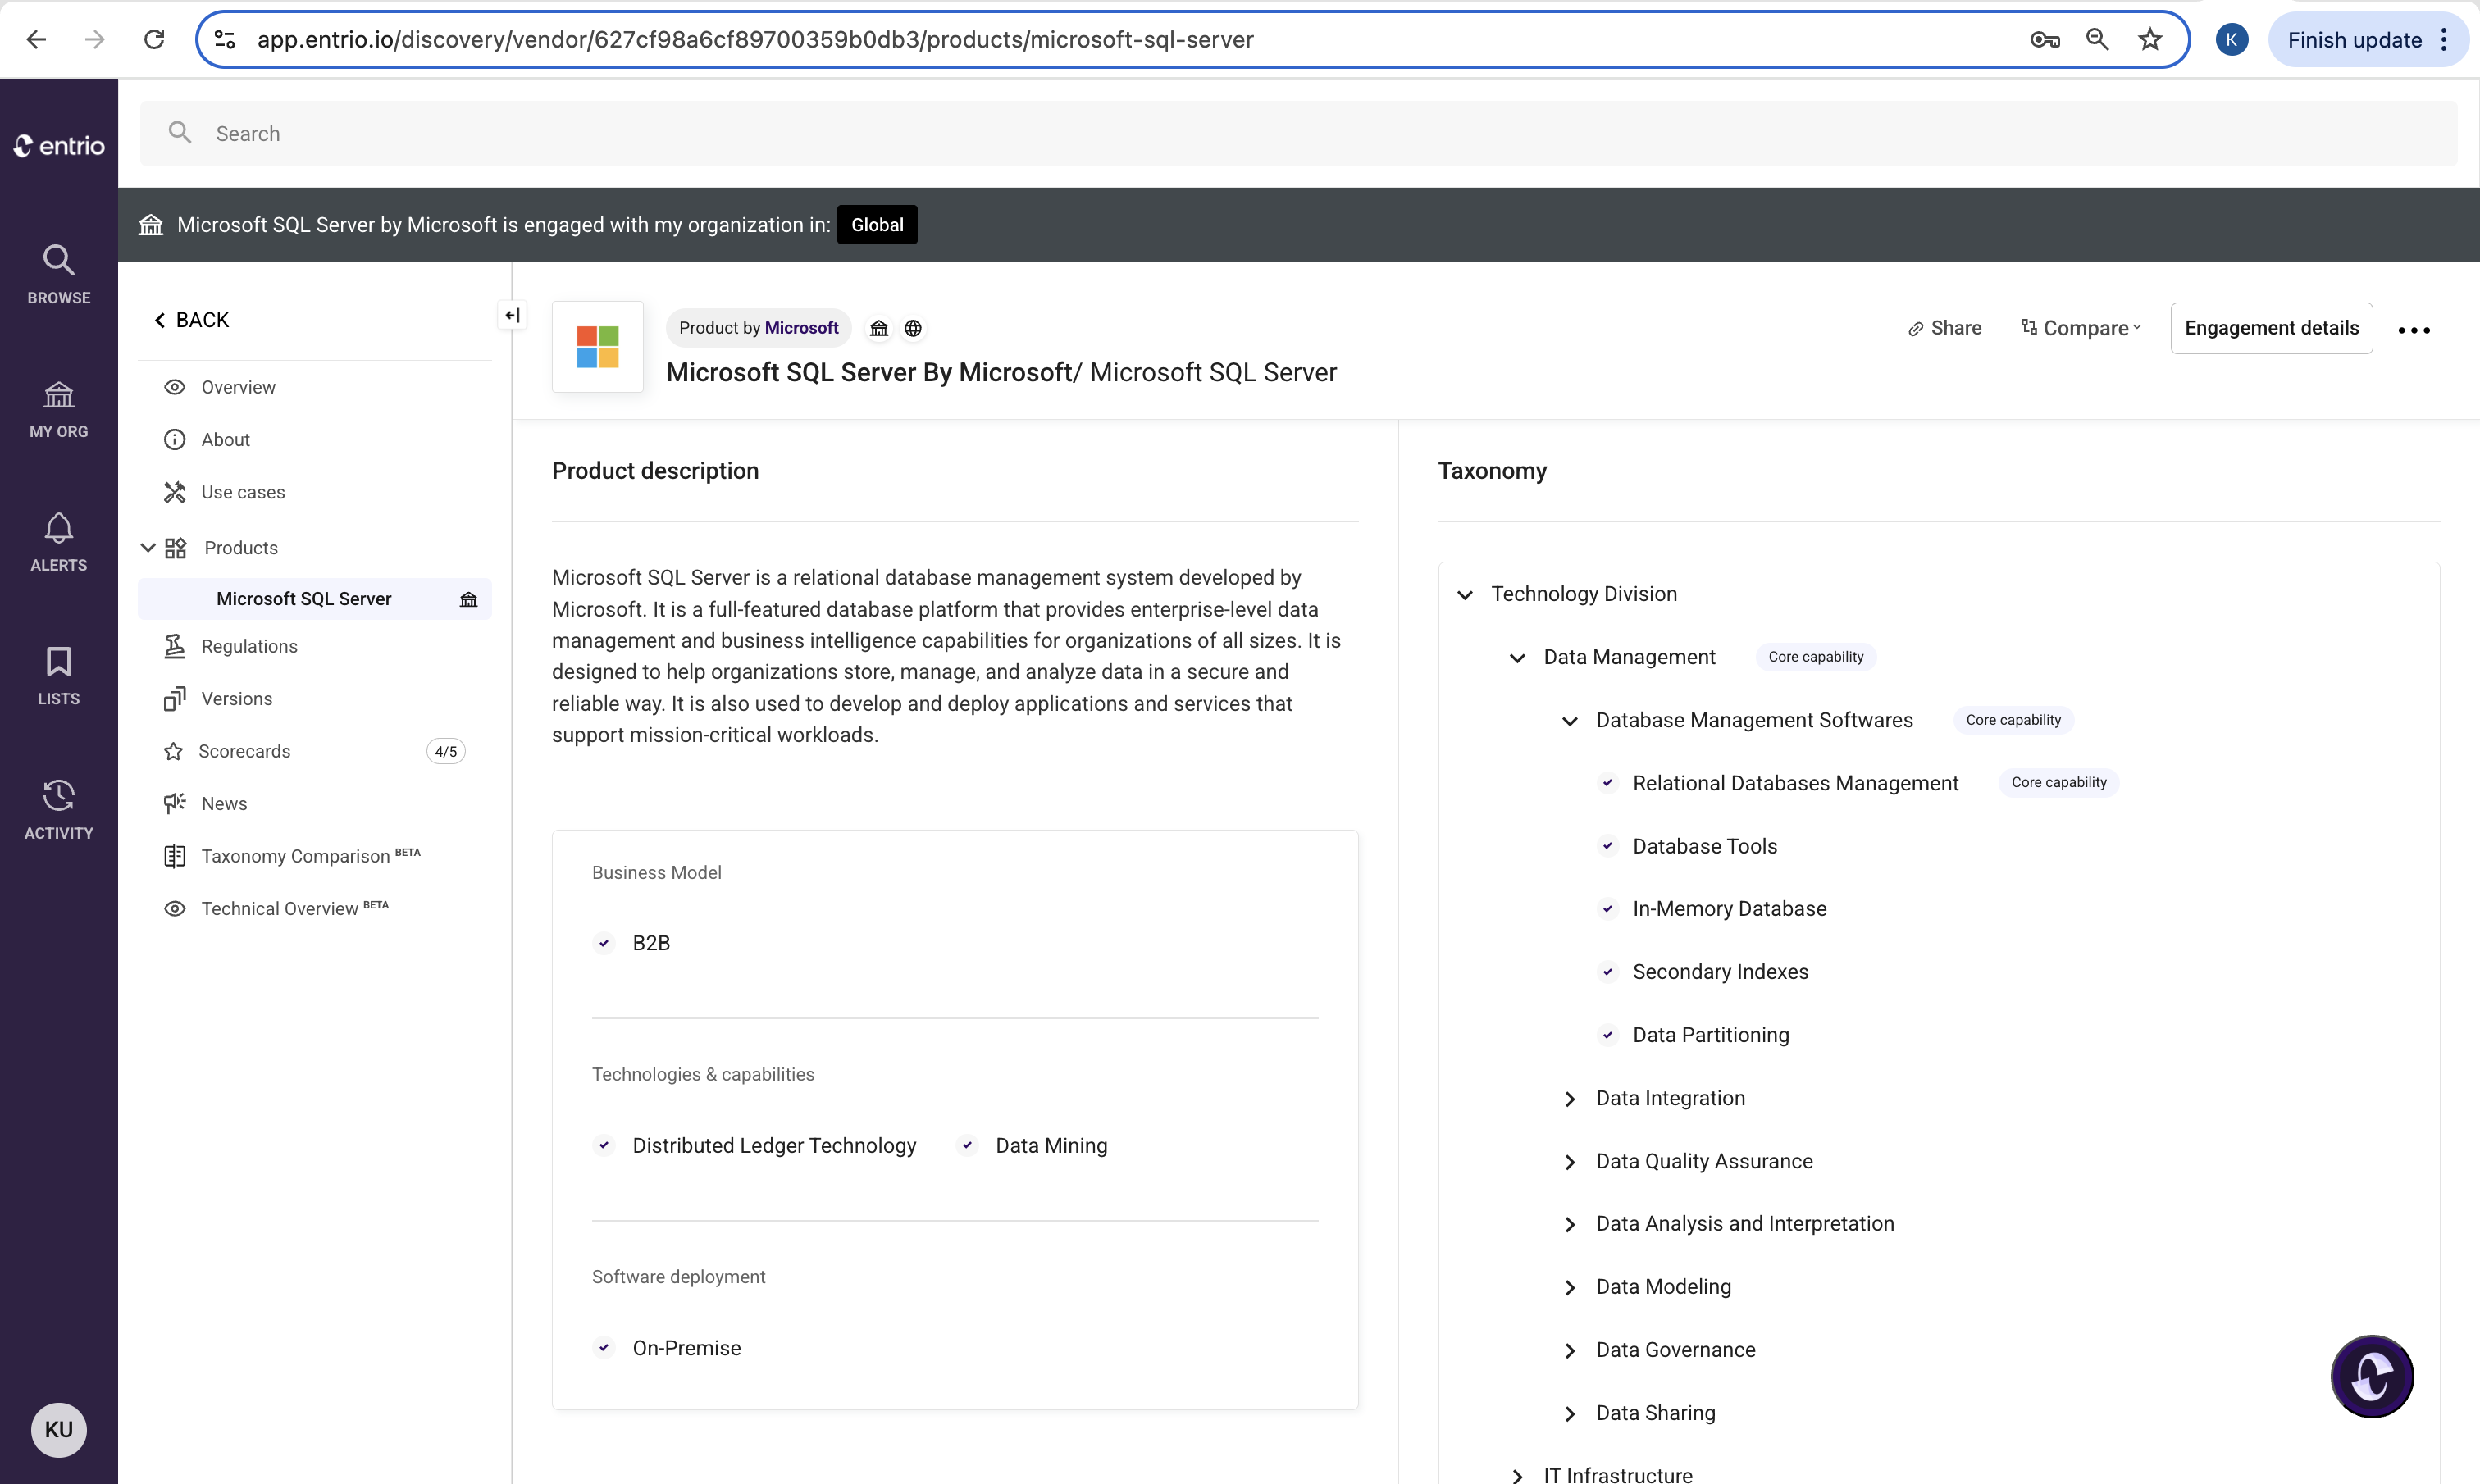Screen dimensions: 2480x1484
Task: Bookmark this page with the star icon
Action: 2150,39
